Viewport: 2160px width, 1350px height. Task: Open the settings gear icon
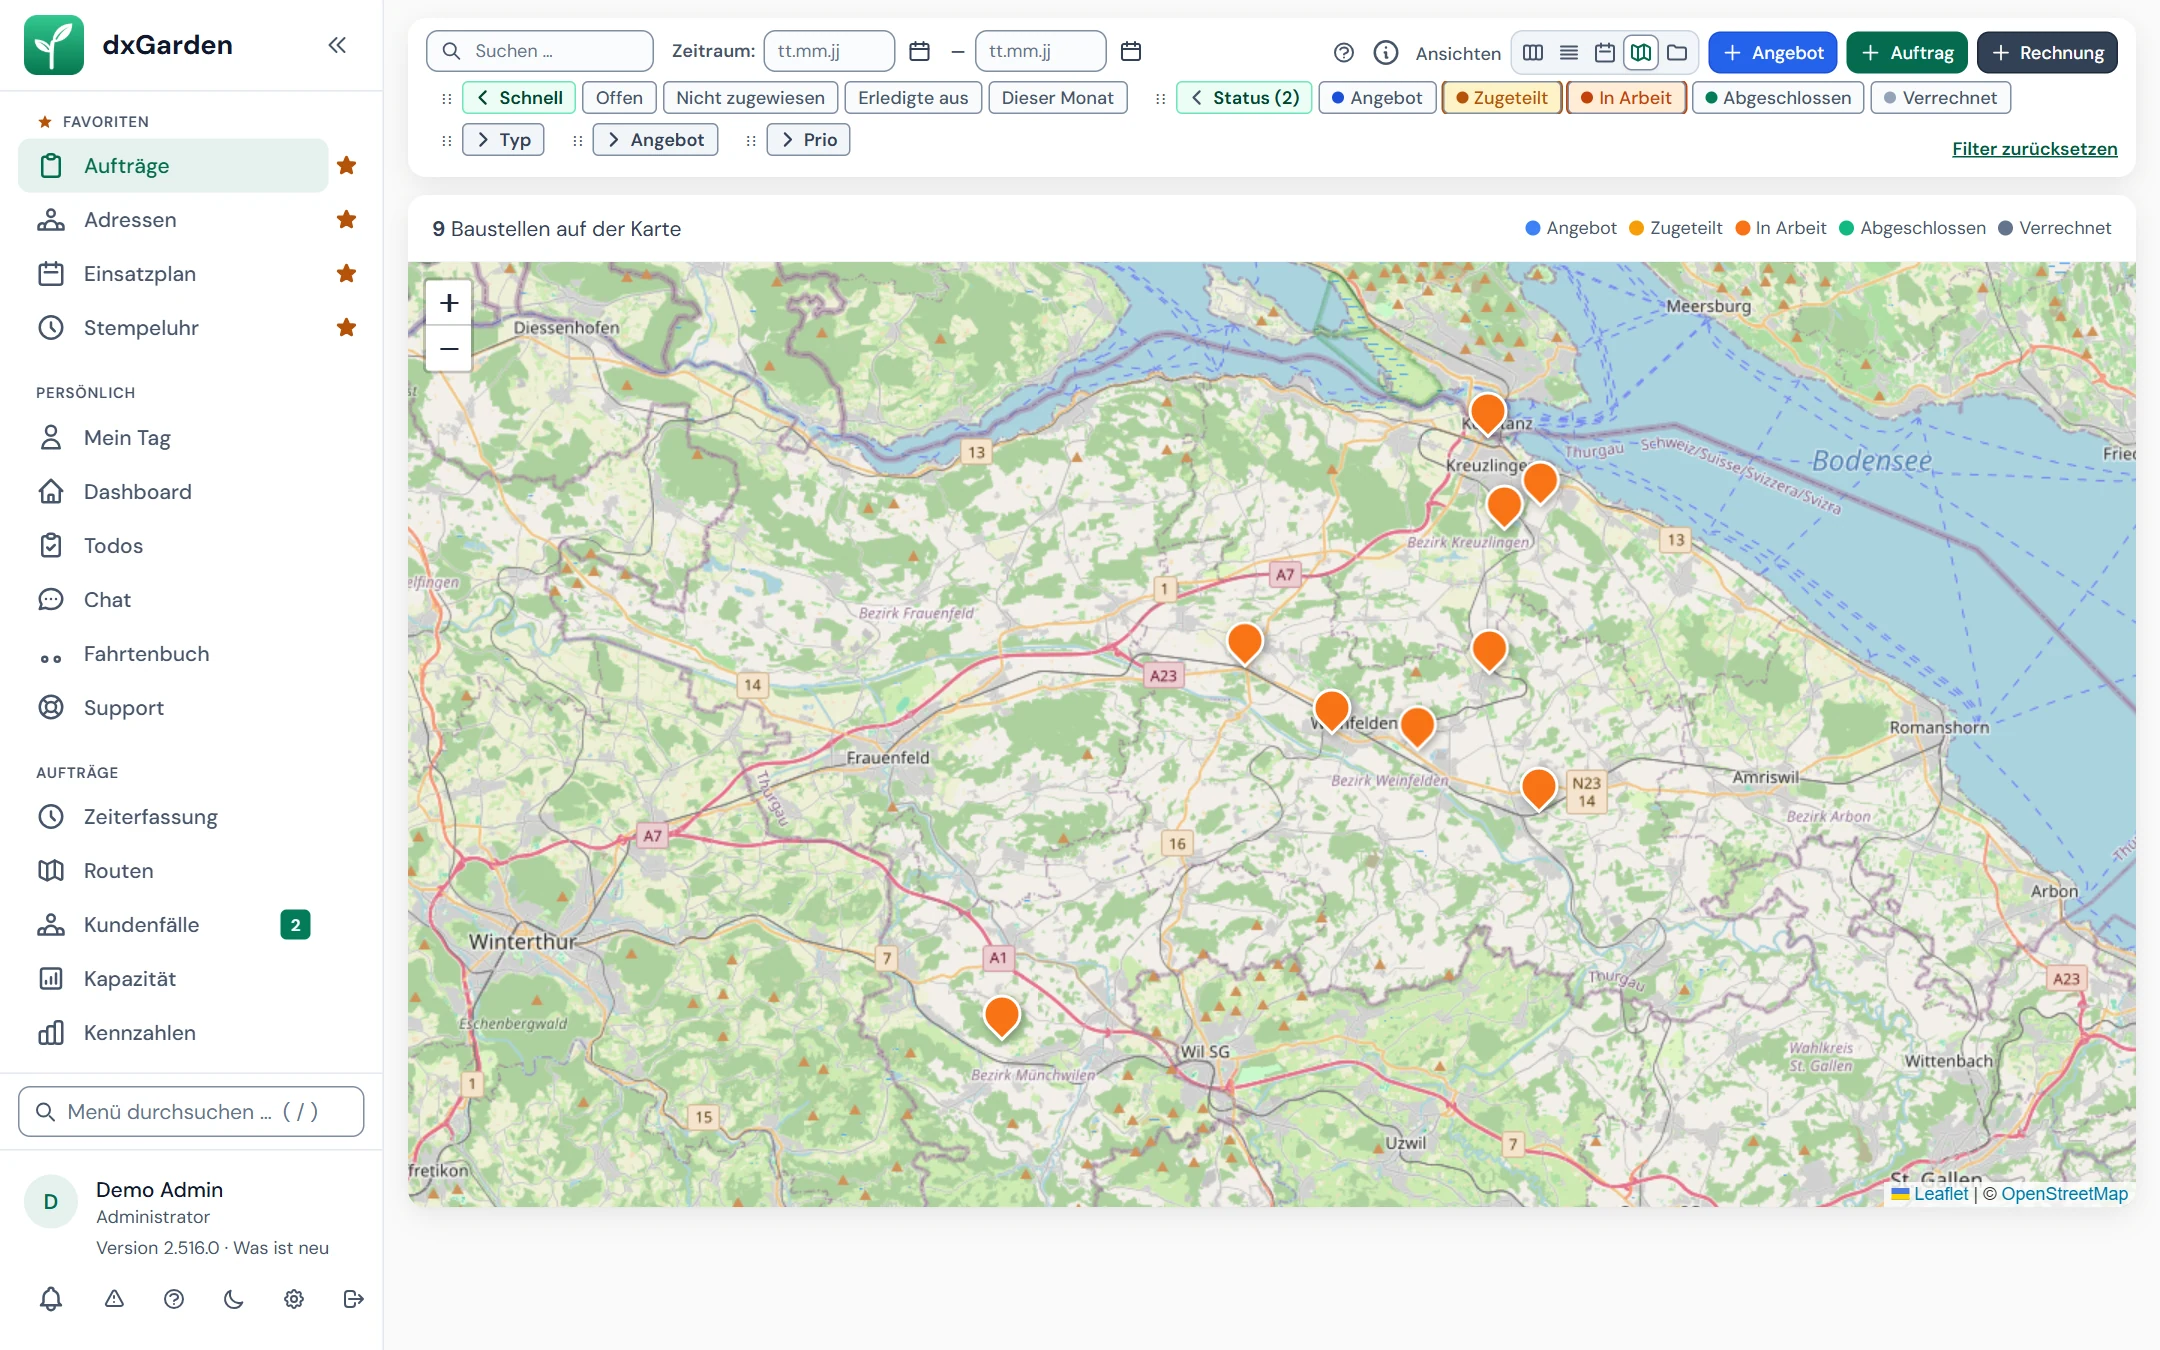(x=293, y=1298)
